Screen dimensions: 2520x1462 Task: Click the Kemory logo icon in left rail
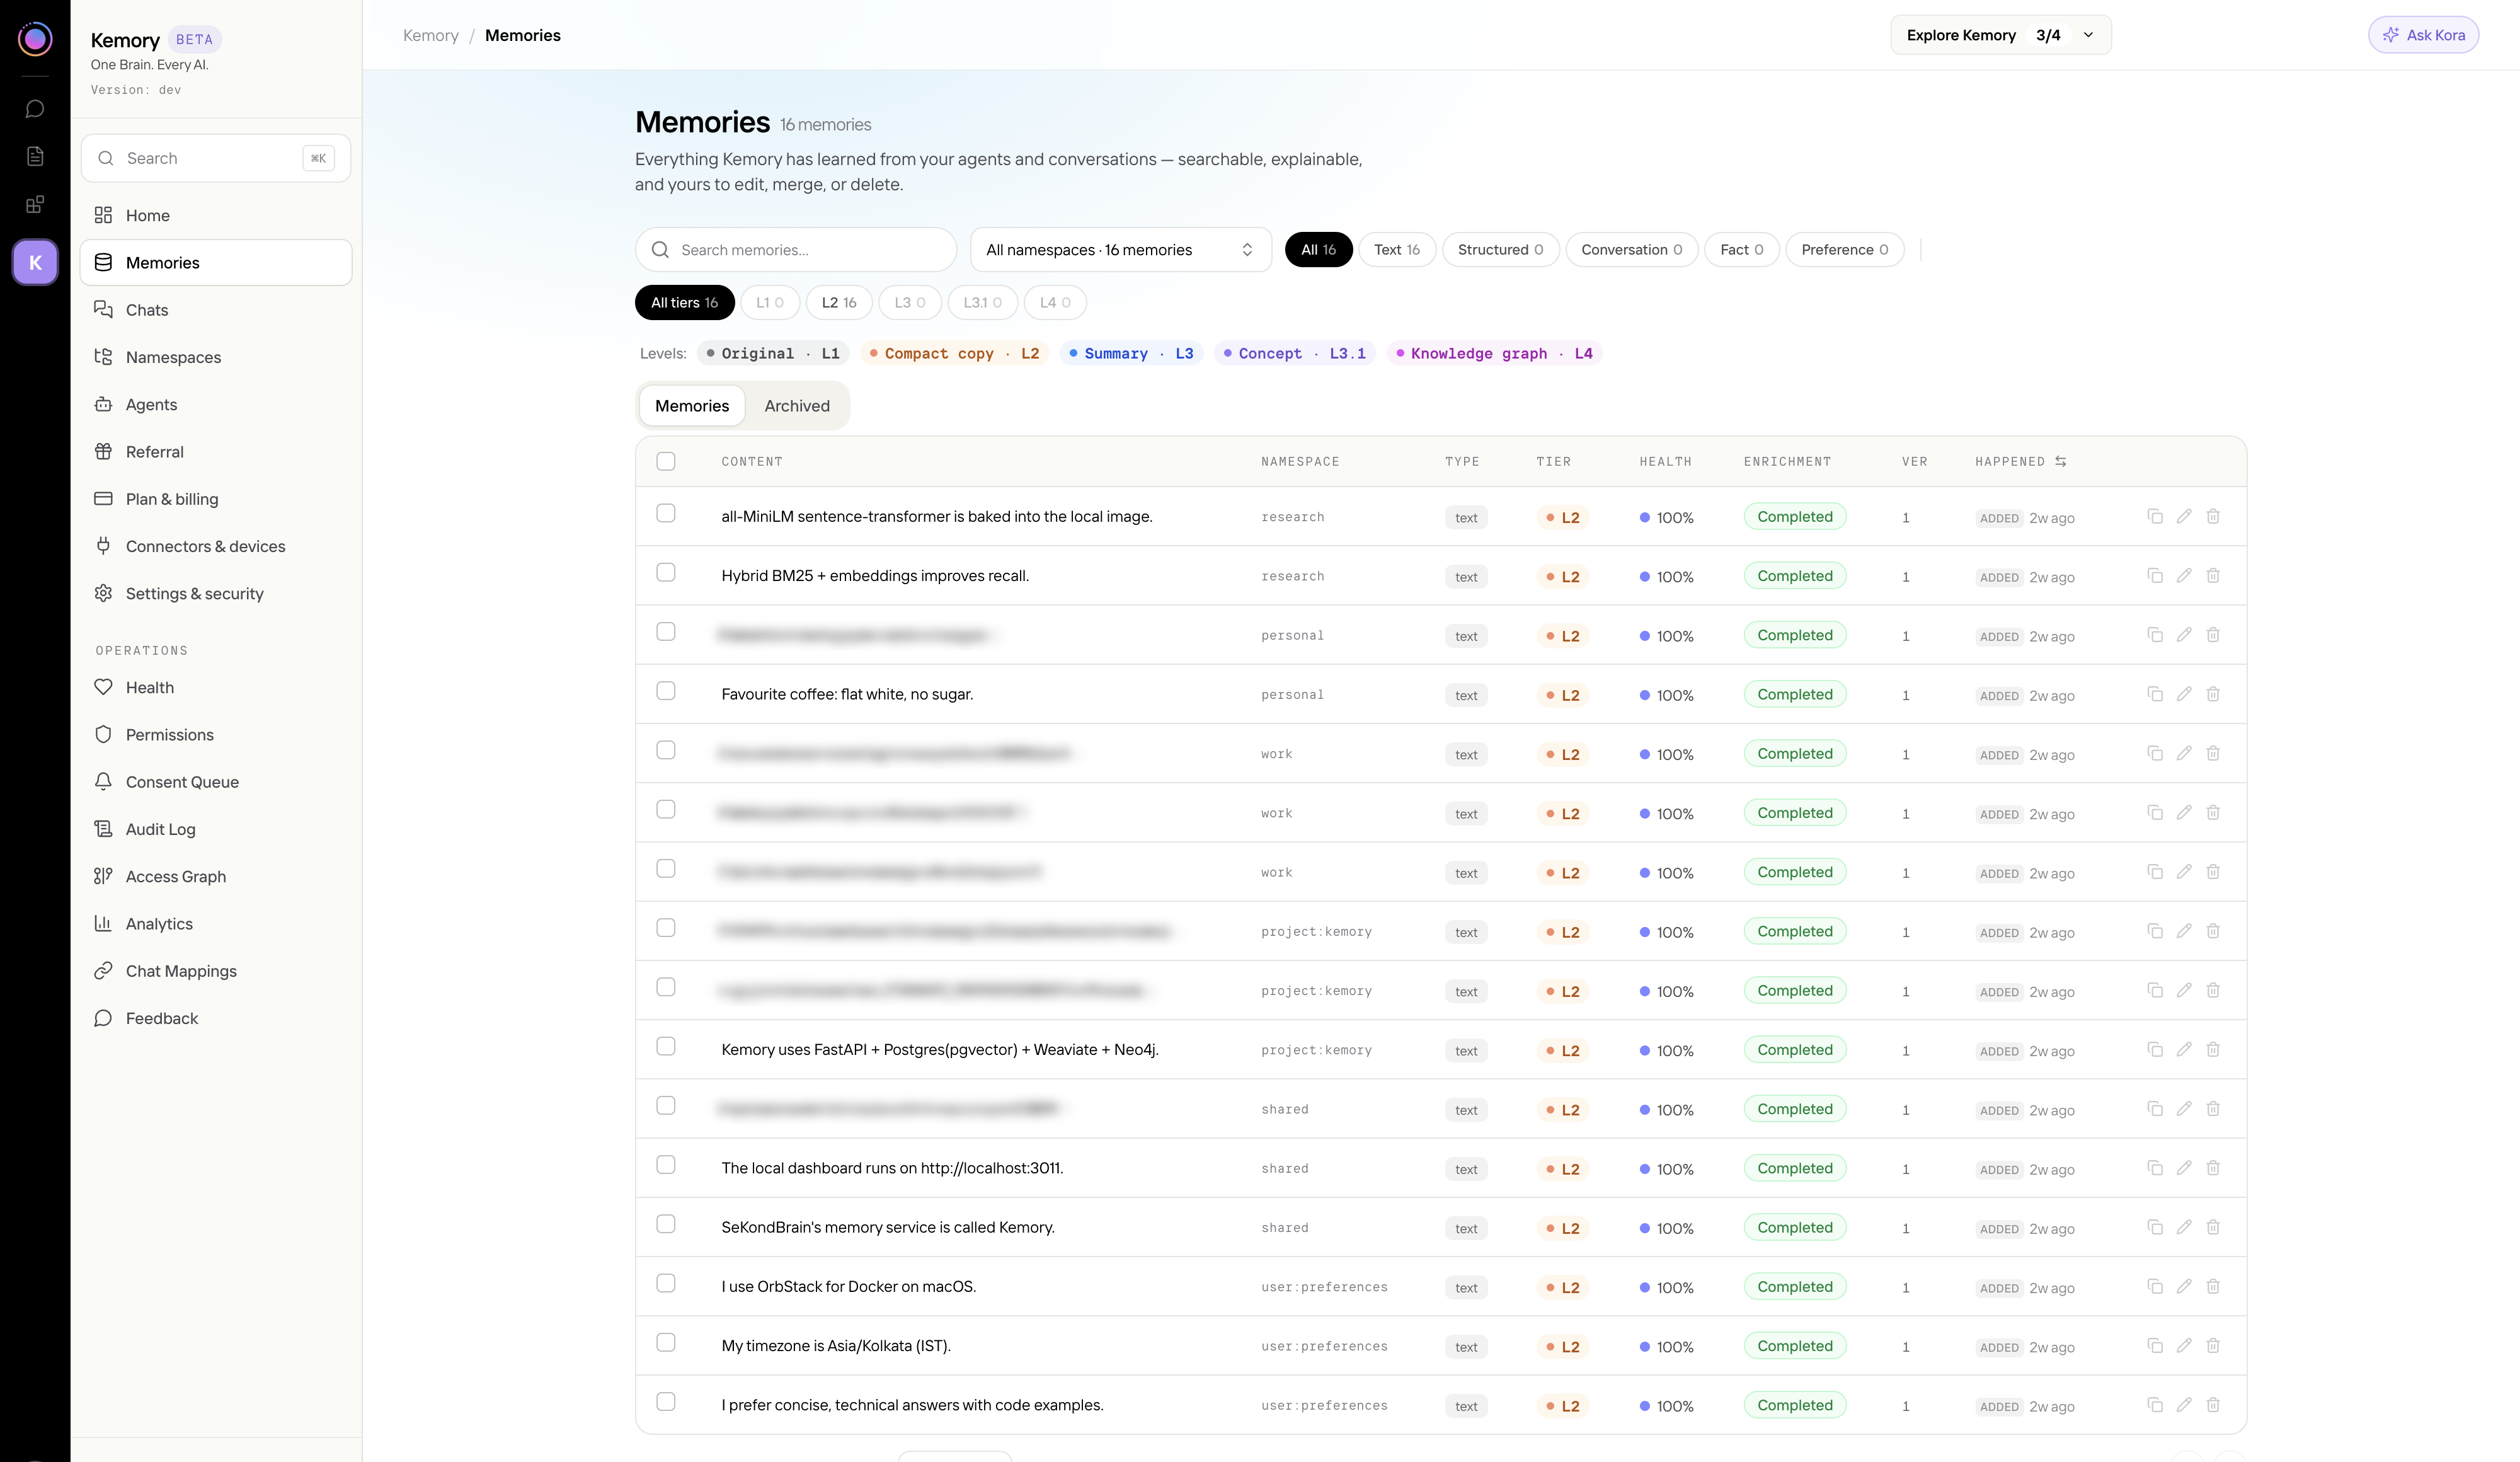pos(35,39)
